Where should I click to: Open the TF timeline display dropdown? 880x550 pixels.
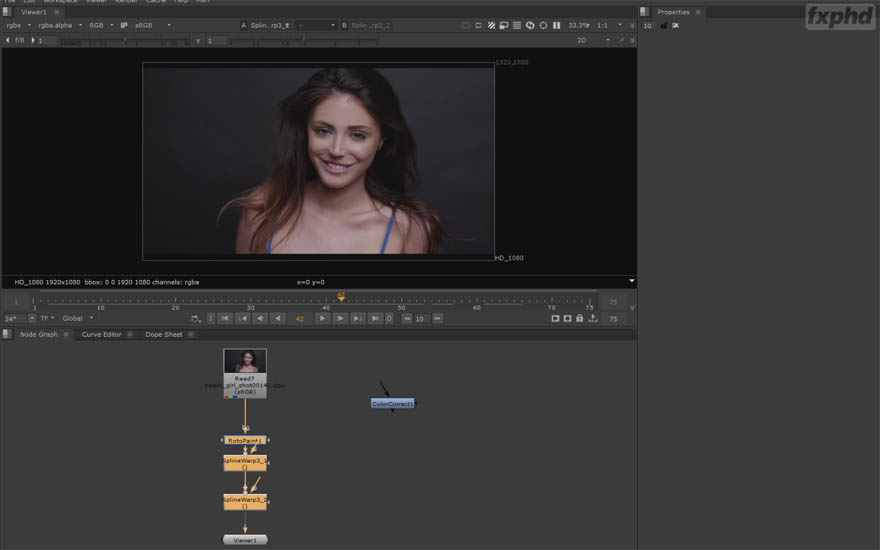[x=47, y=318]
